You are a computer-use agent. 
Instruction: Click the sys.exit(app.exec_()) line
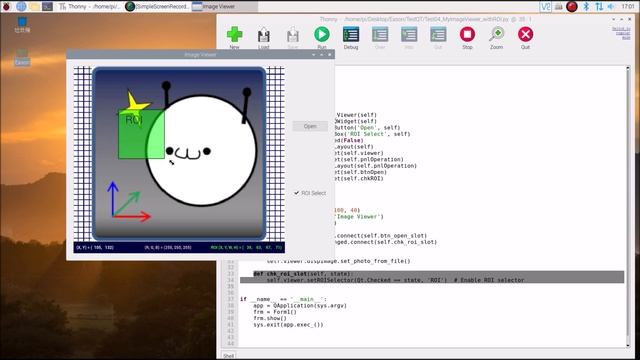coord(288,324)
